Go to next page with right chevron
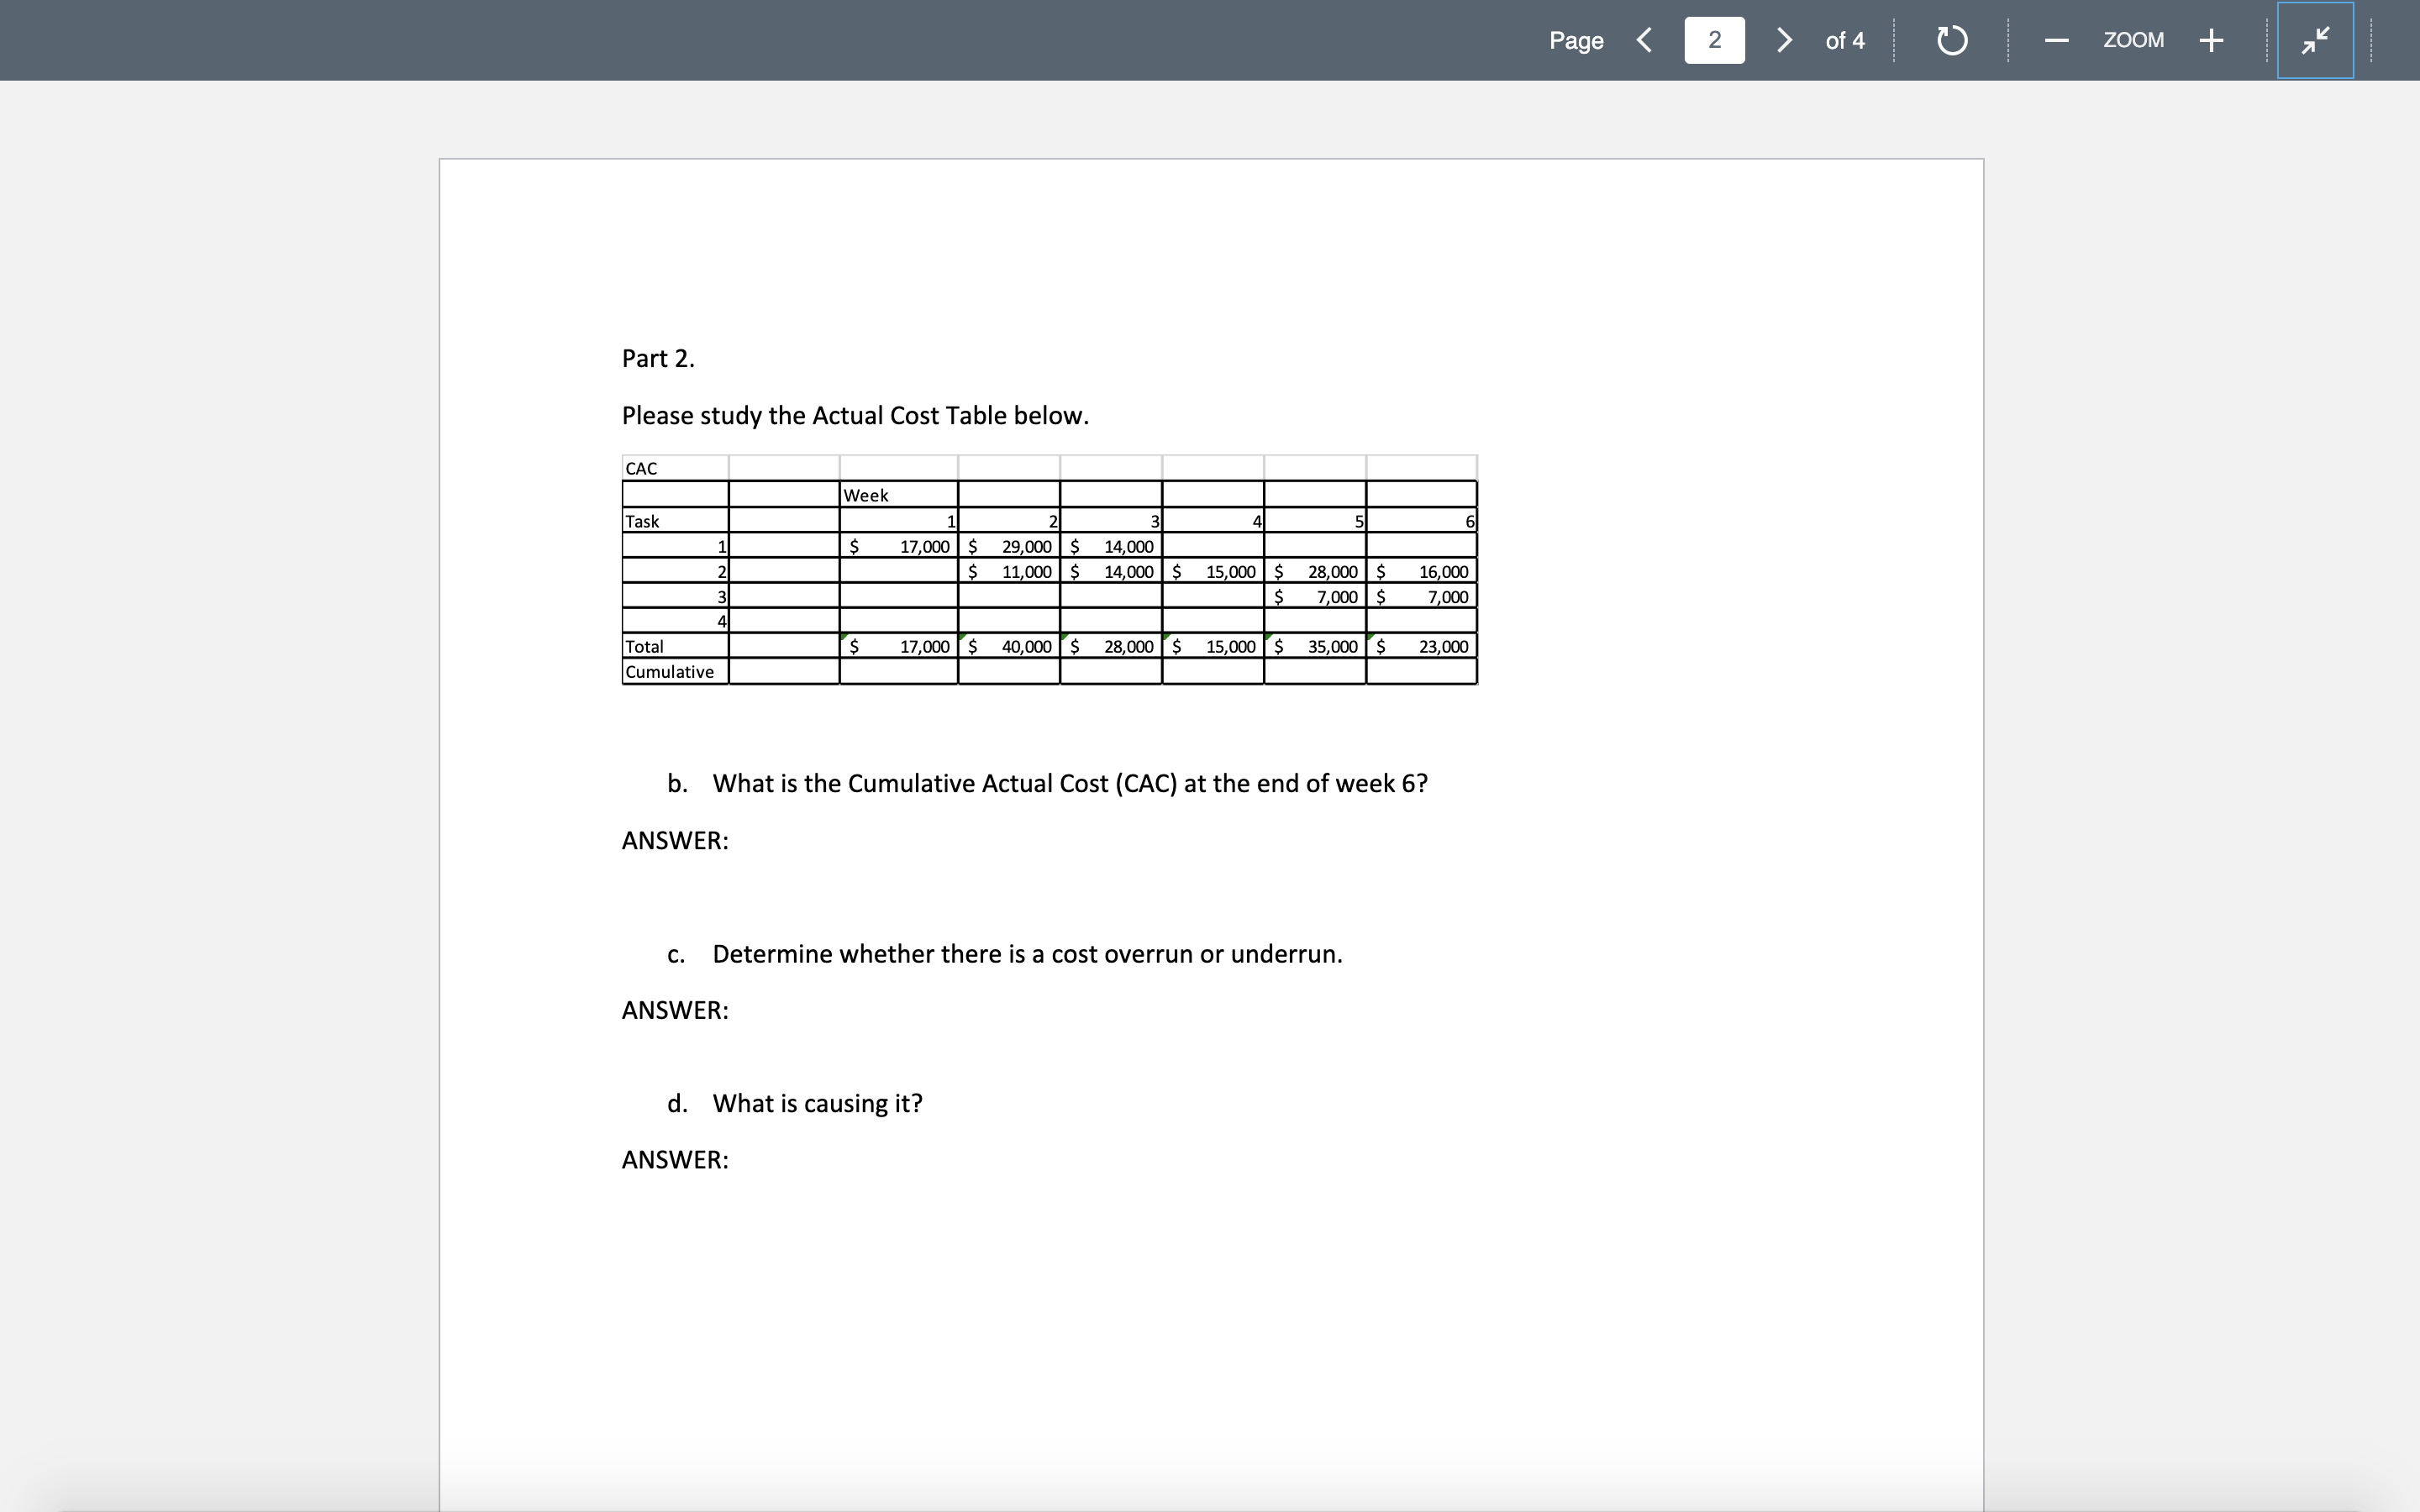 click(1784, 40)
